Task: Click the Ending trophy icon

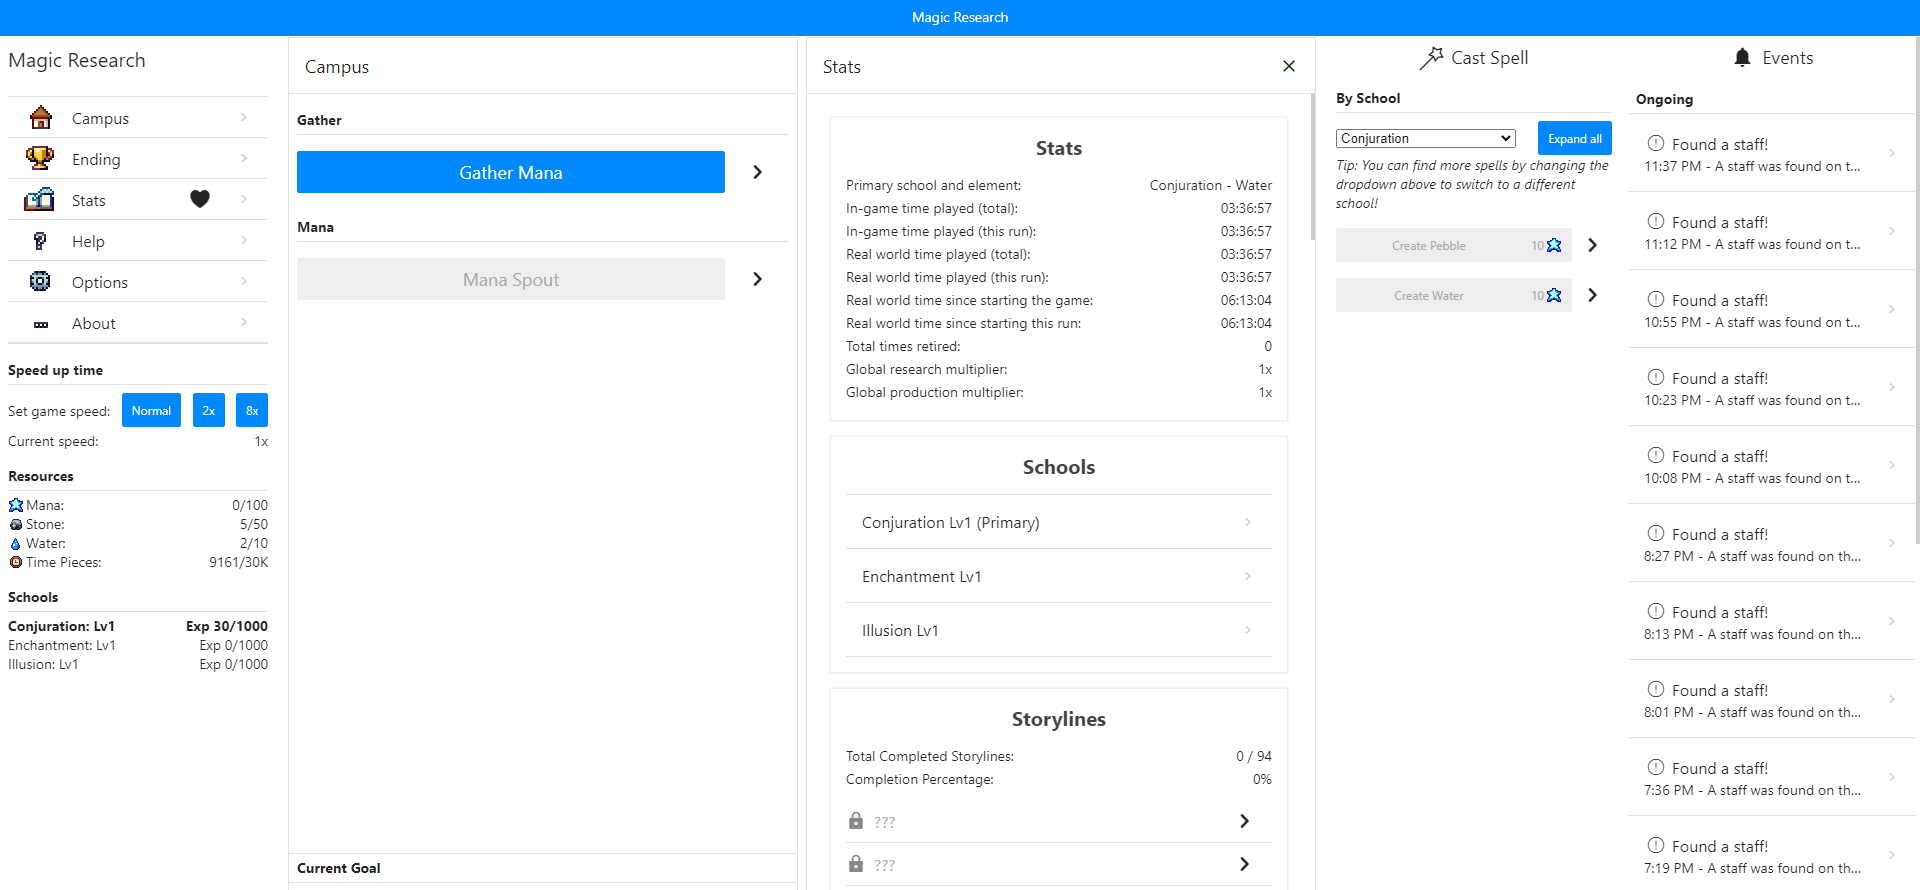Action: [x=40, y=159]
